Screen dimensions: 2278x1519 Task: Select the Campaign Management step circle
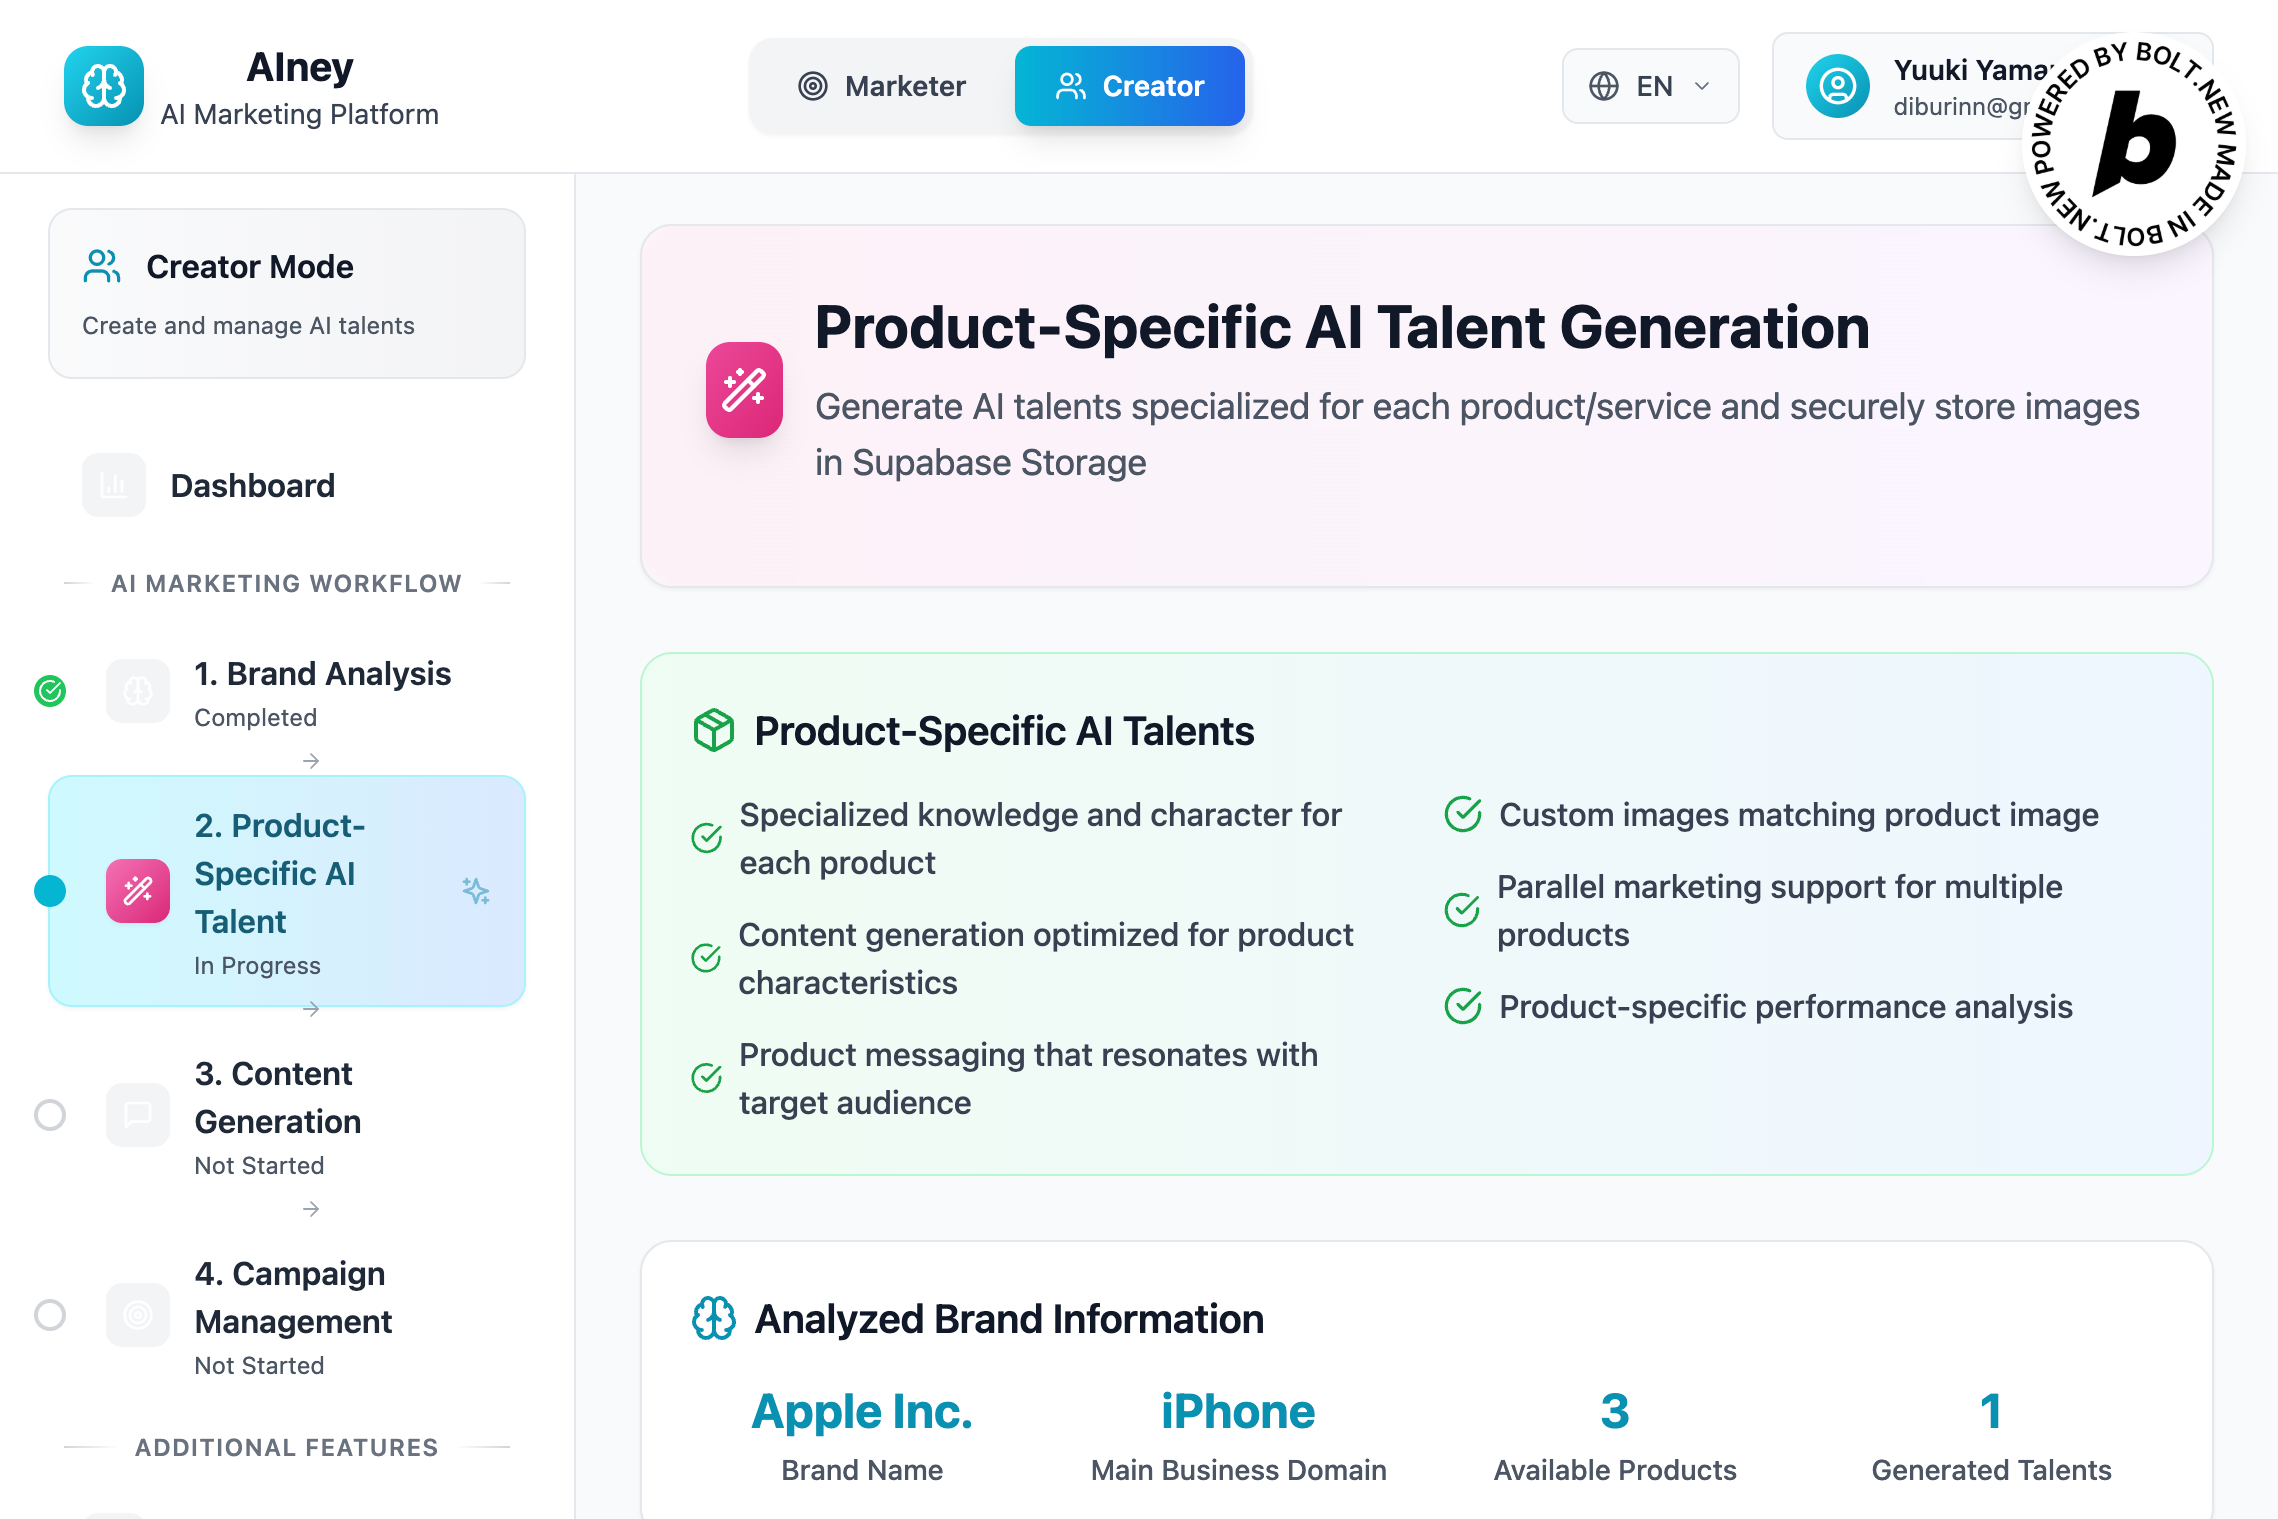(x=50, y=1314)
